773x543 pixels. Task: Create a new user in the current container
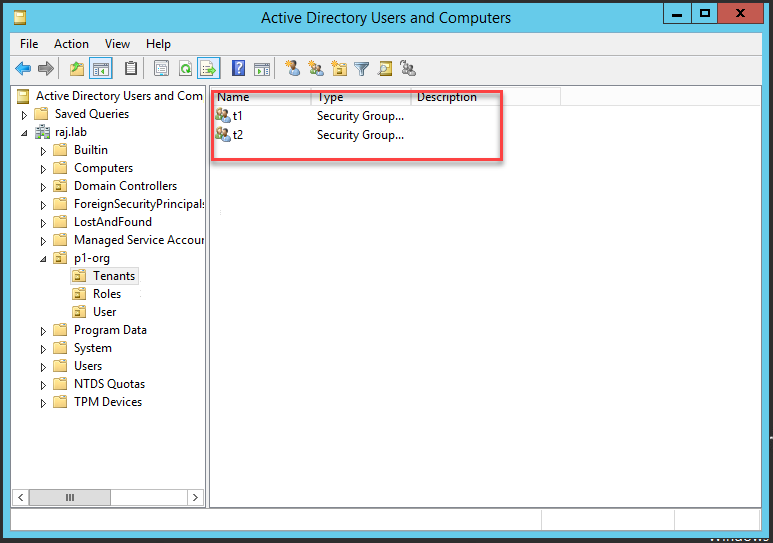[293, 68]
